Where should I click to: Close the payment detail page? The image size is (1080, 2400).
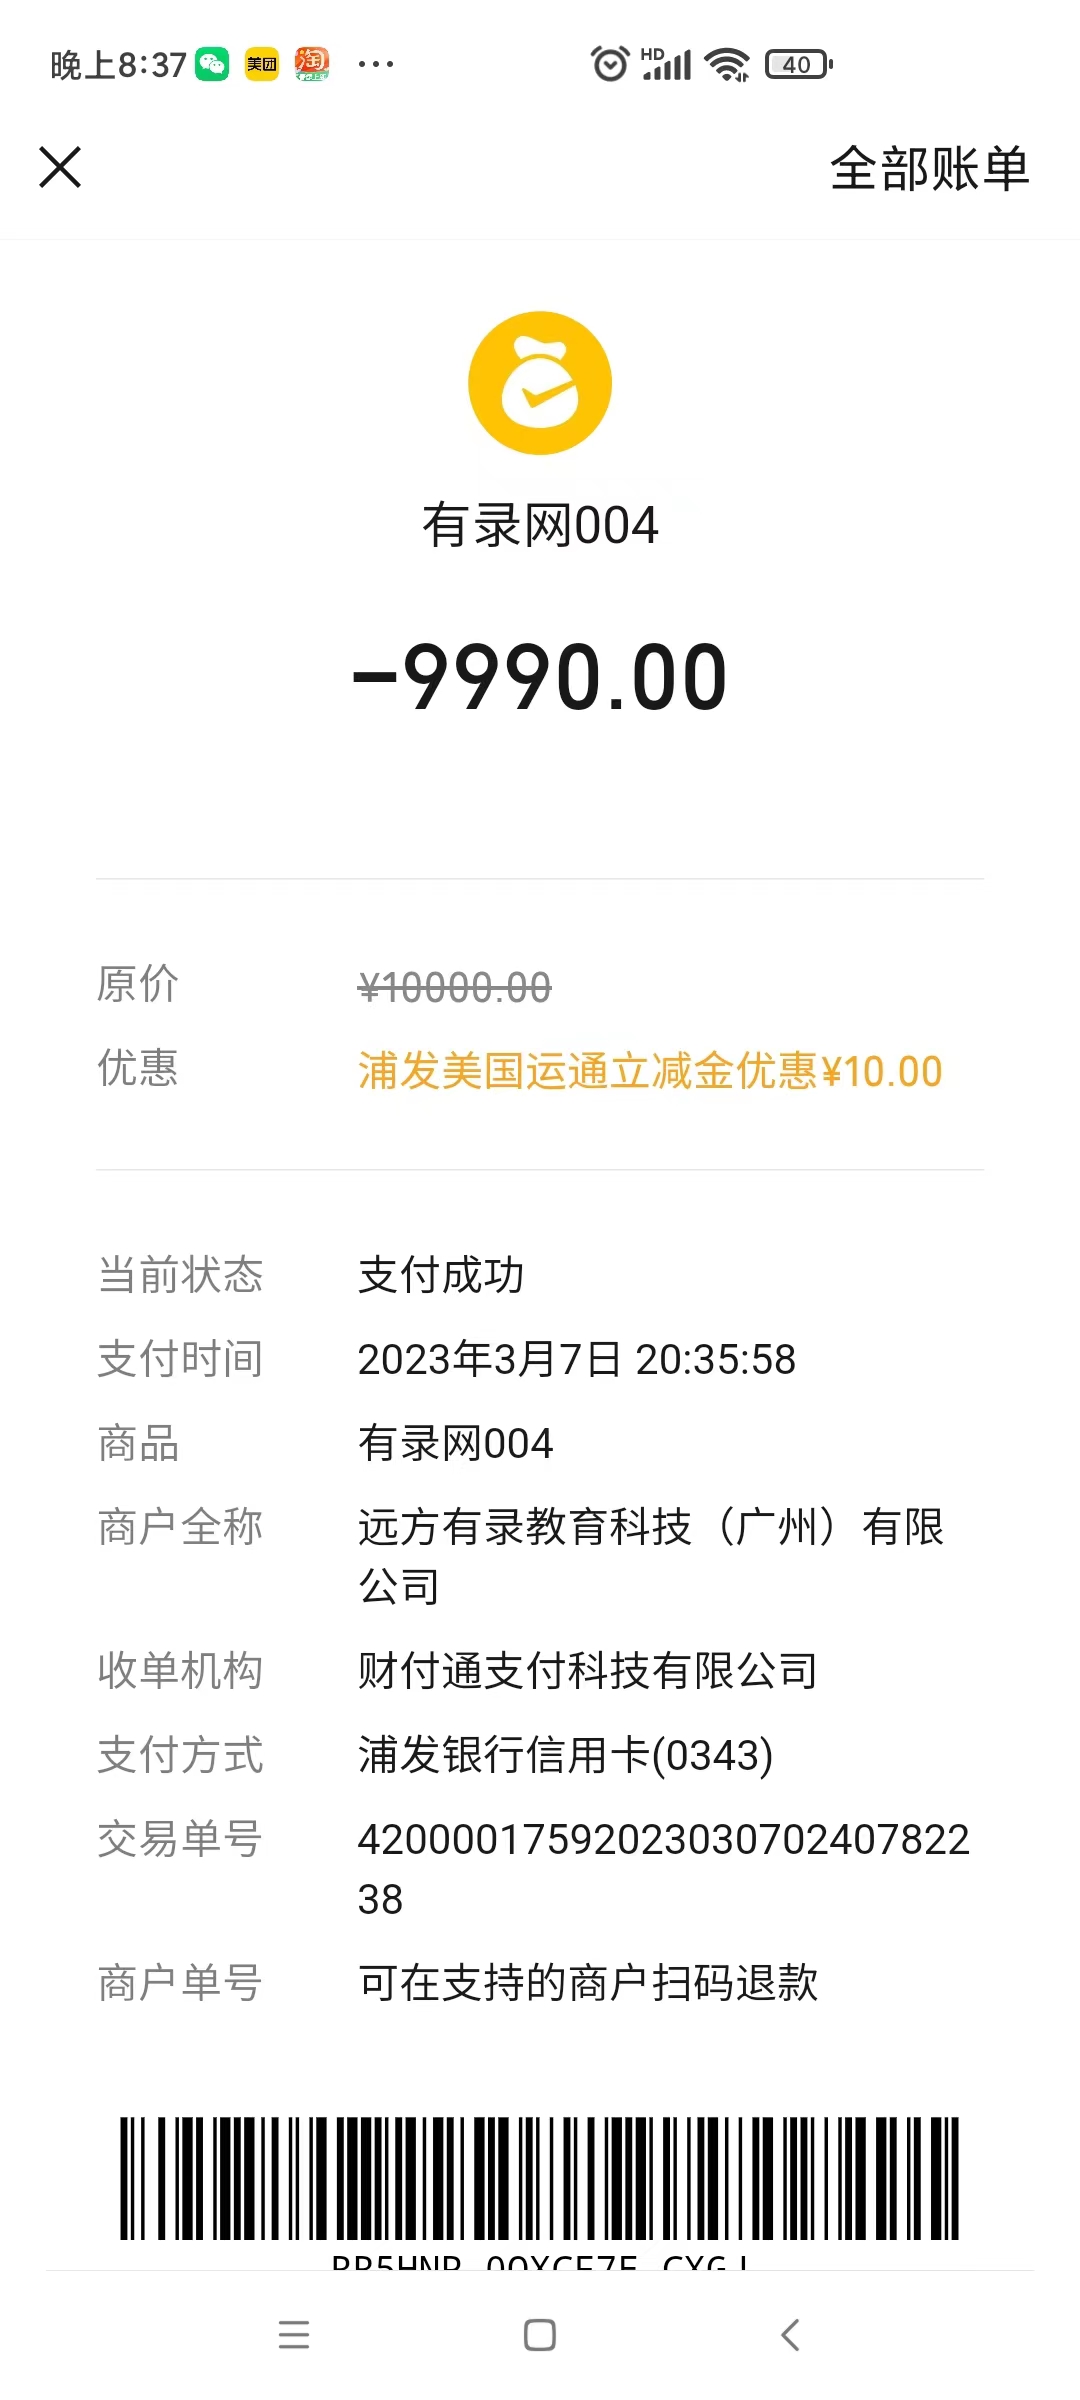[x=60, y=167]
